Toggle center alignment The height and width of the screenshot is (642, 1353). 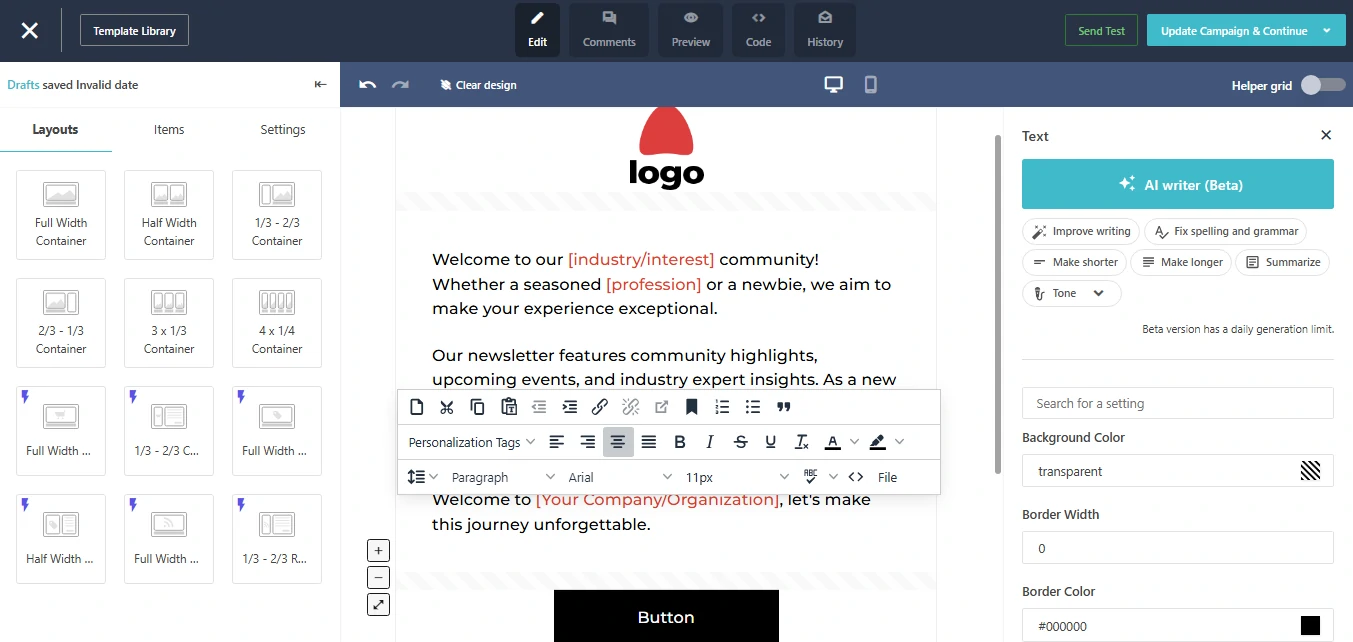point(618,442)
